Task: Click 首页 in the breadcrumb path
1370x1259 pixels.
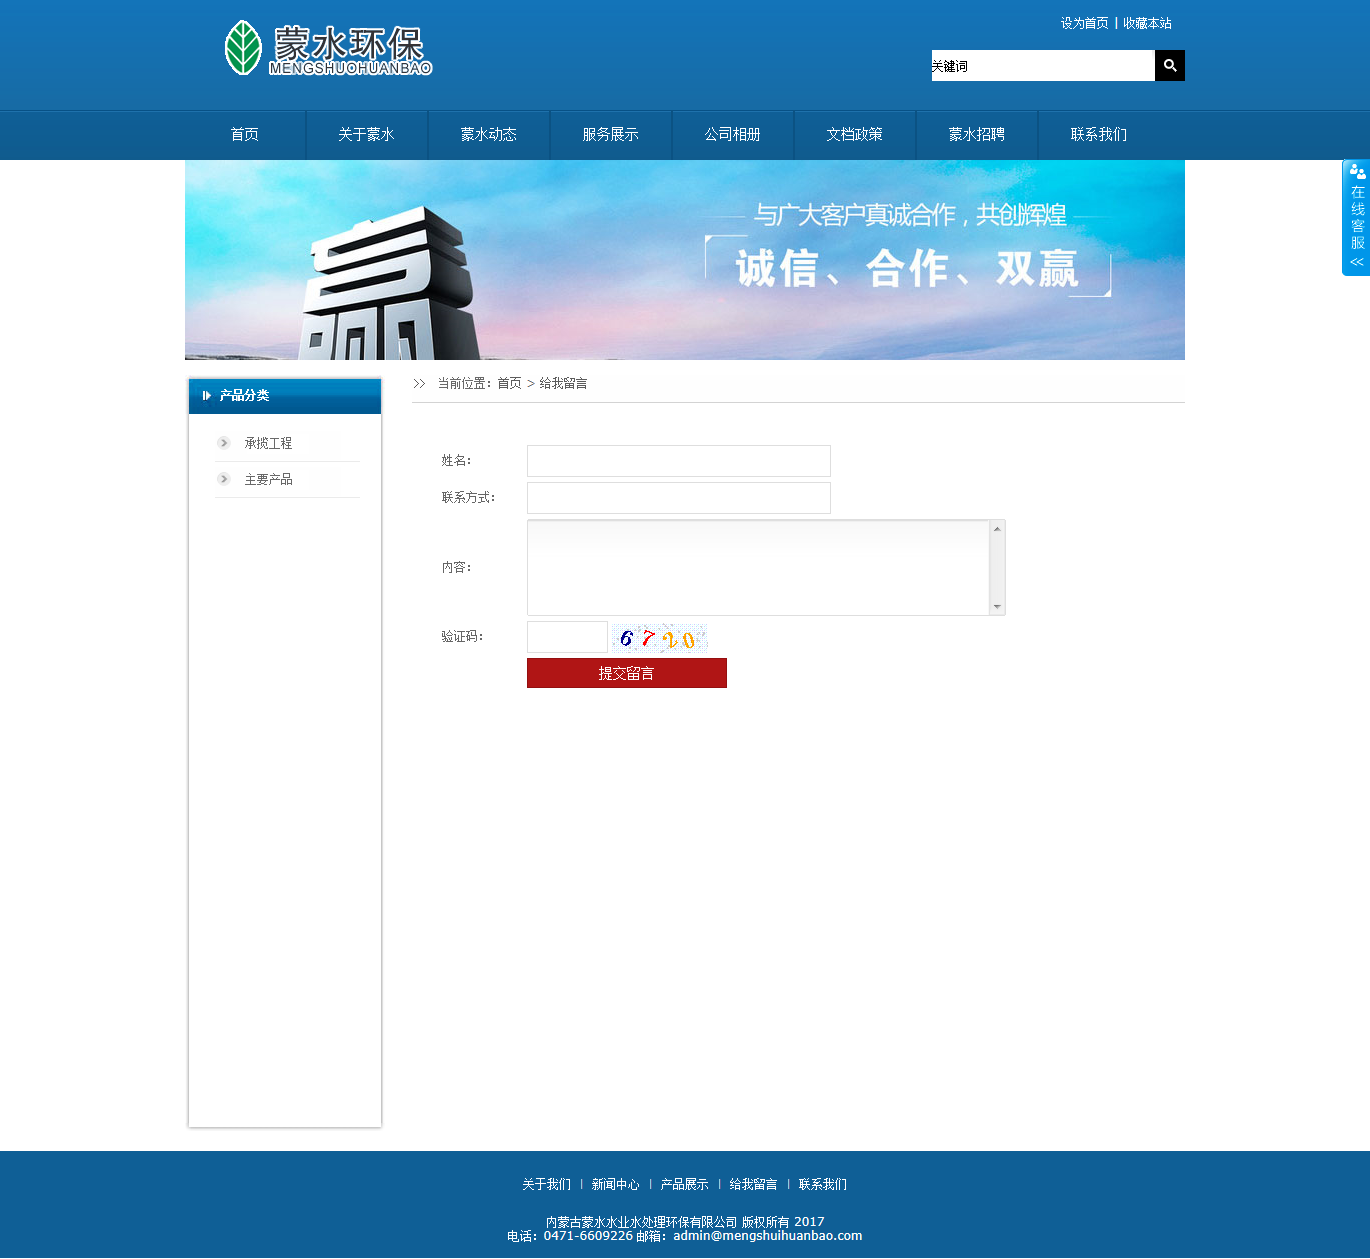Action: (x=509, y=384)
